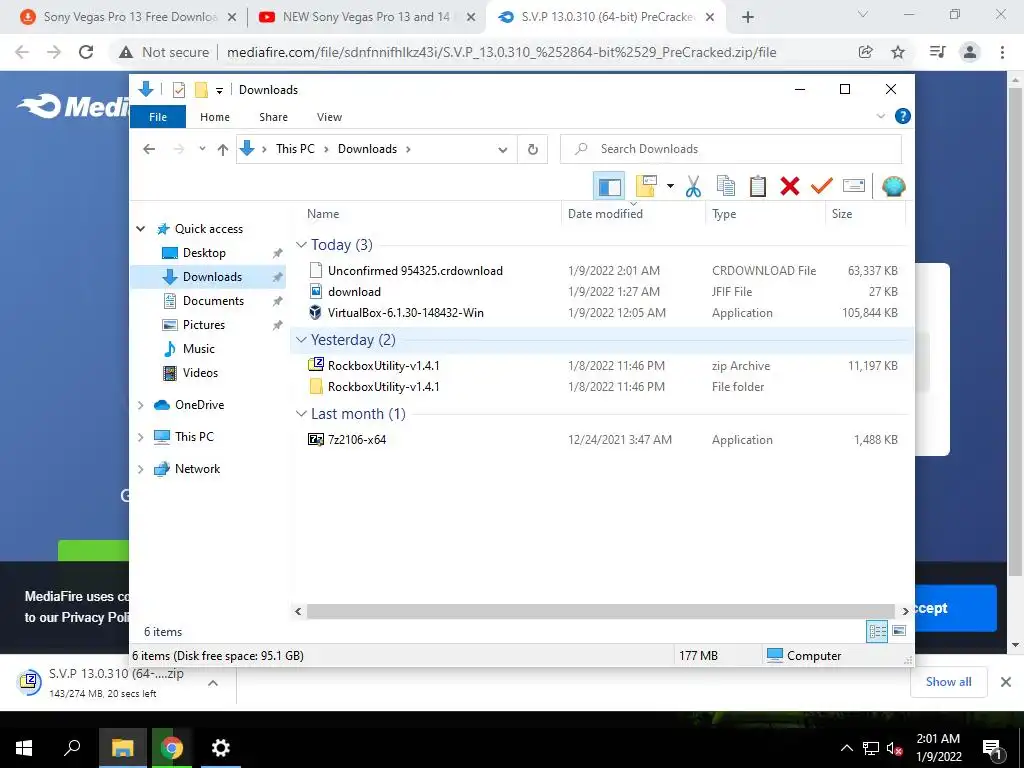This screenshot has height=768, width=1024.
Task: Open the Home ribbon tab
Action: pyautogui.click(x=215, y=117)
